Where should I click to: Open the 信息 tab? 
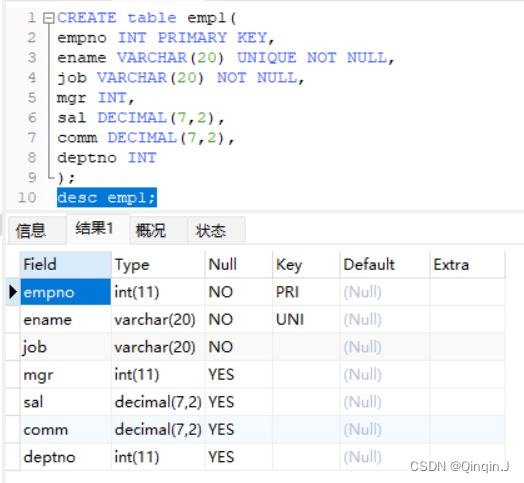click(x=36, y=230)
